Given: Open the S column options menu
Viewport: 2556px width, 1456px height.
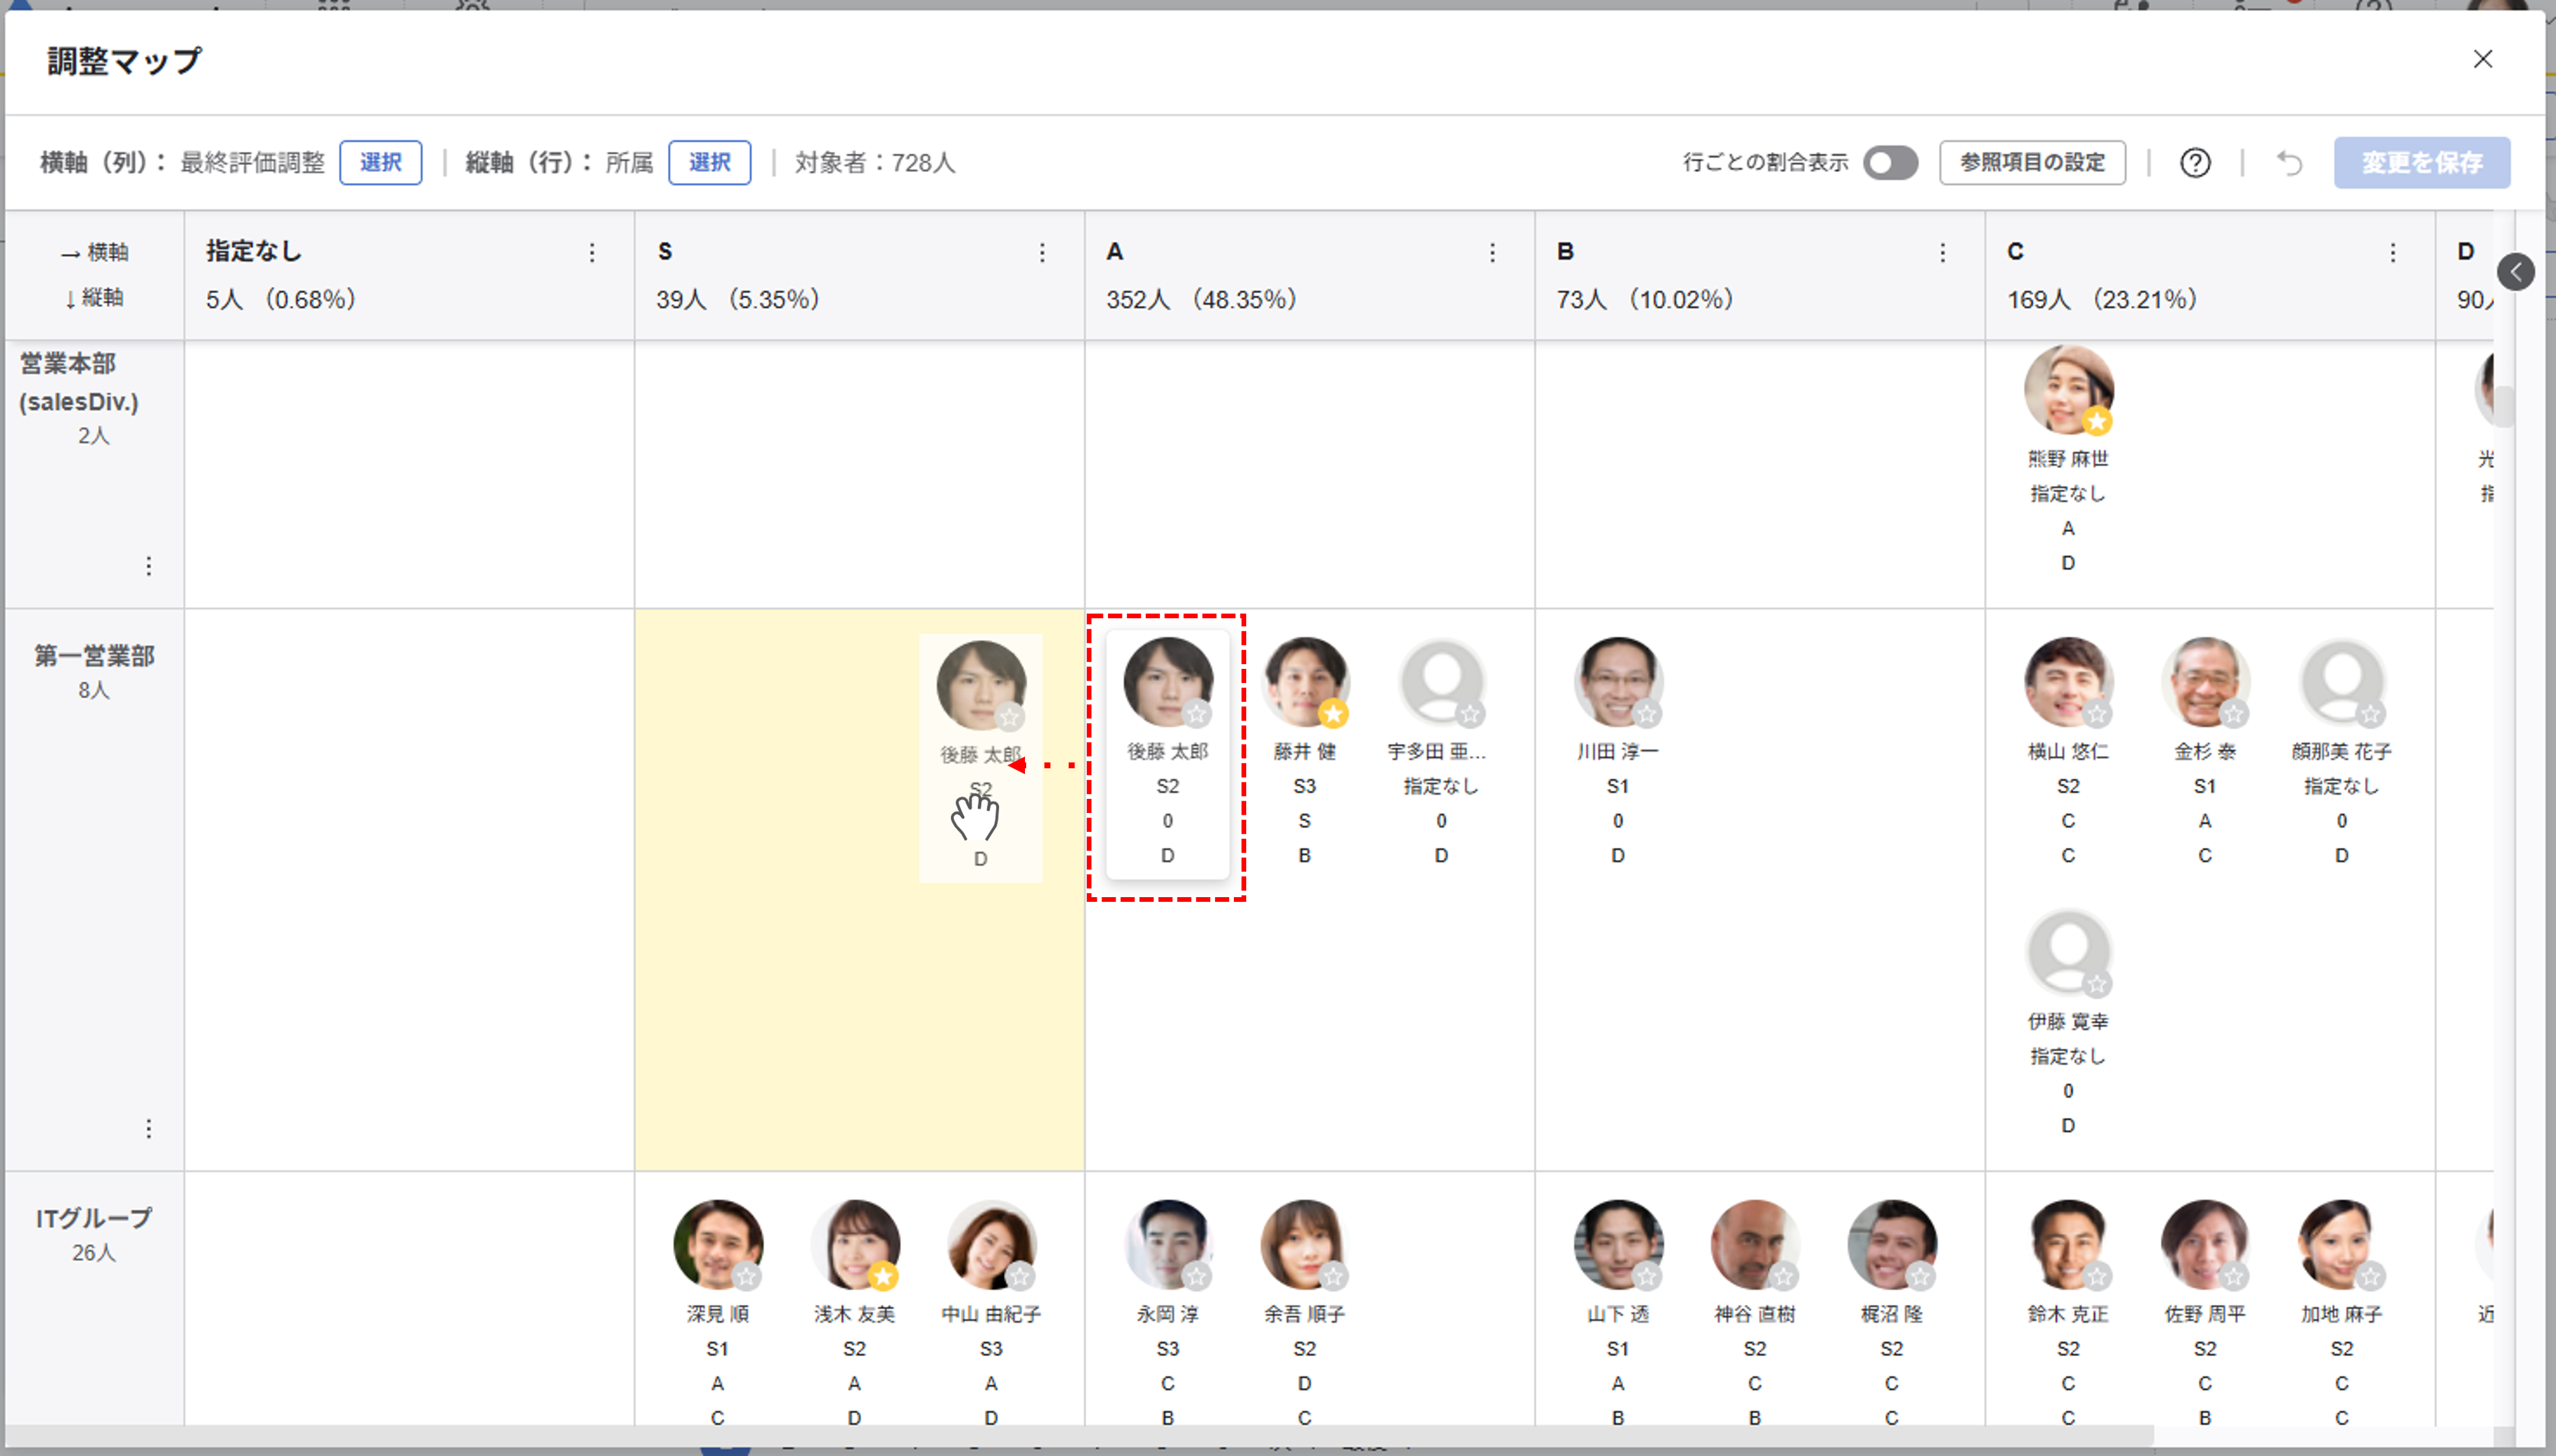Looking at the screenshot, I should coord(1042,253).
